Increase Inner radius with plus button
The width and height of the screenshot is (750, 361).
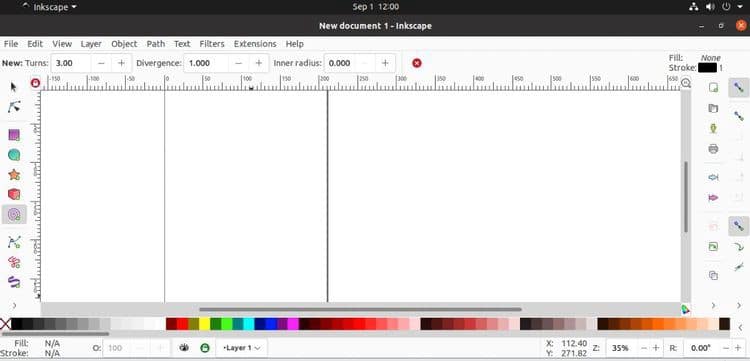[x=385, y=63]
